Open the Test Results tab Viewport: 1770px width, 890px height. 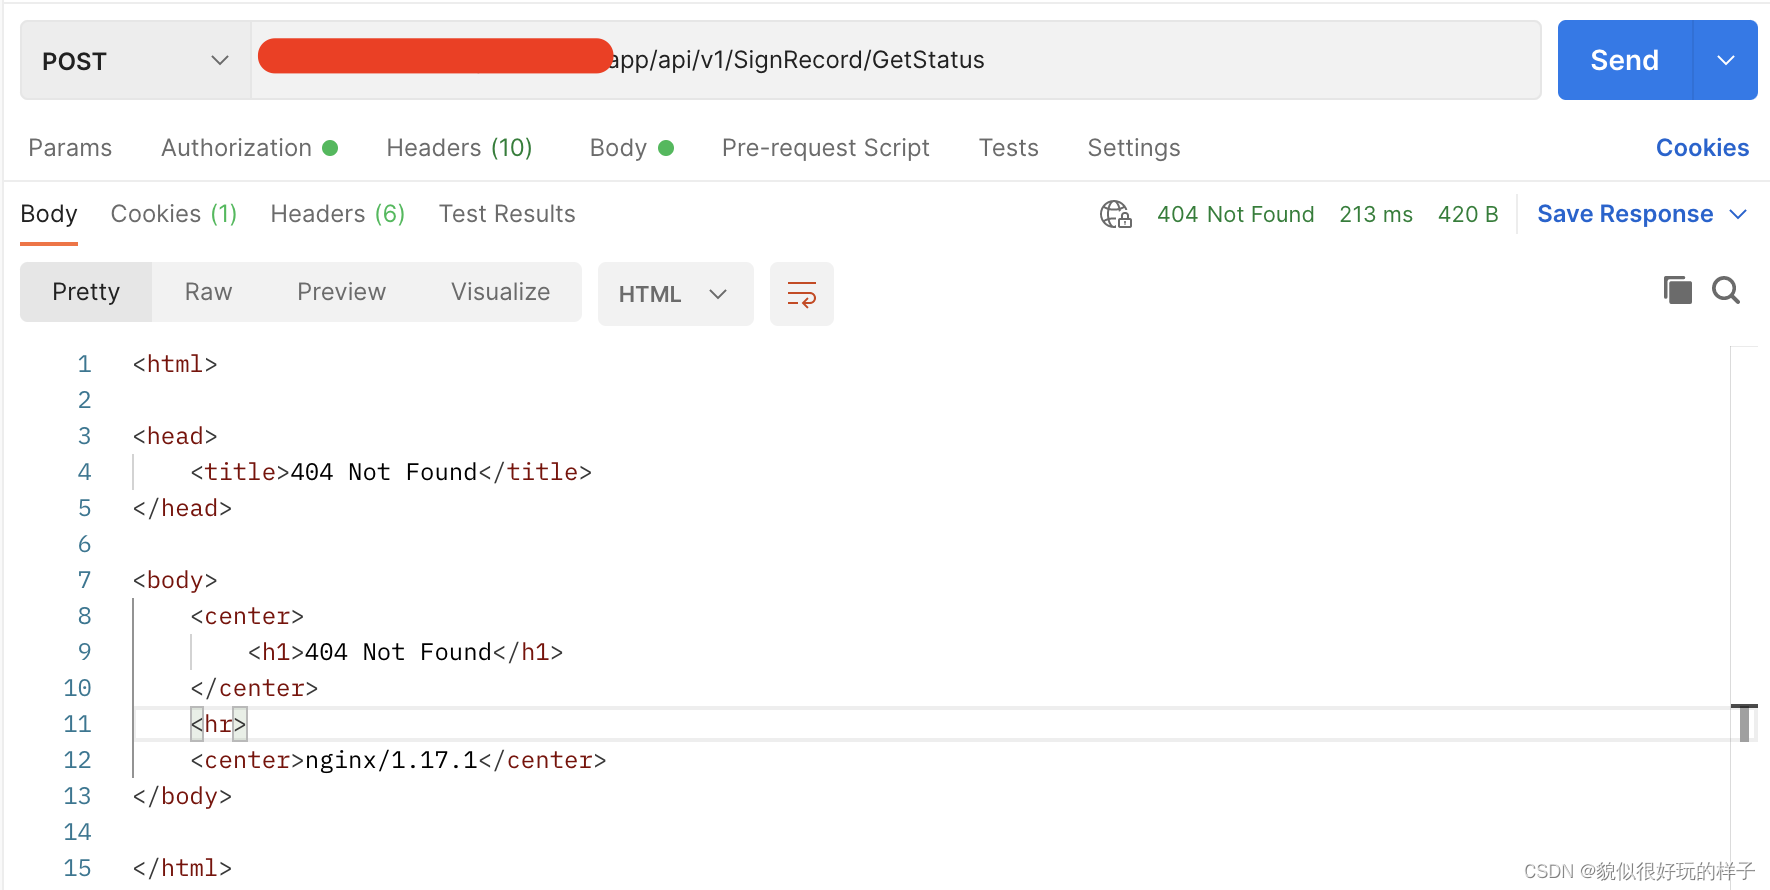507,214
